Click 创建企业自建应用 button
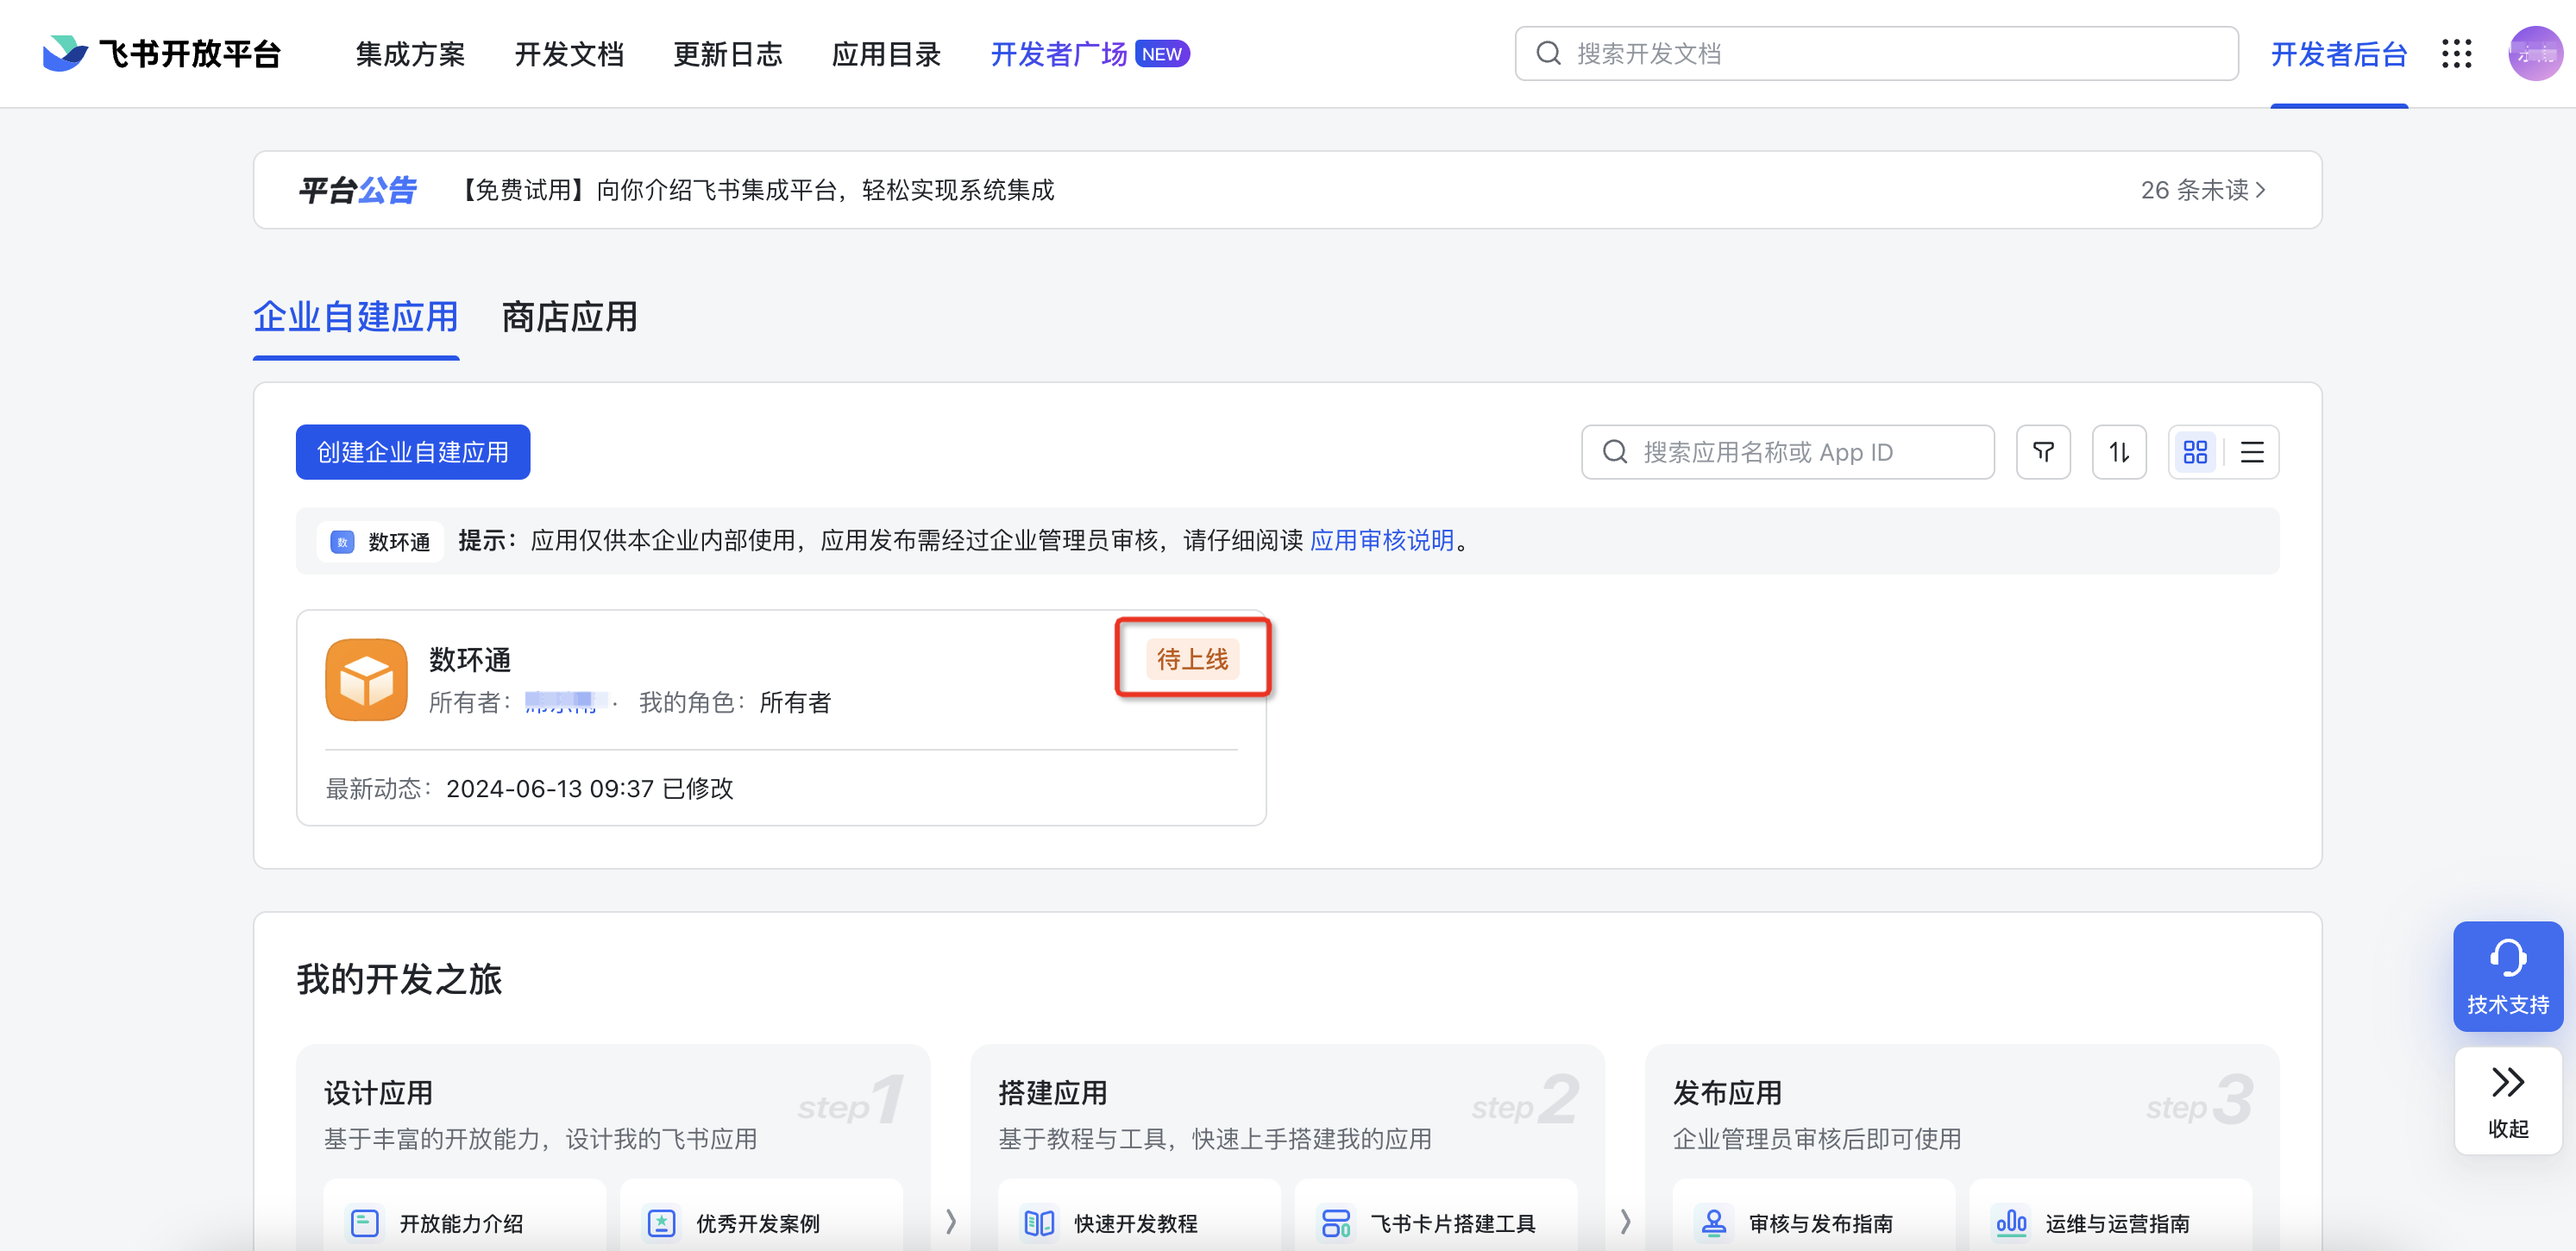The width and height of the screenshot is (2576, 1251). coord(412,452)
